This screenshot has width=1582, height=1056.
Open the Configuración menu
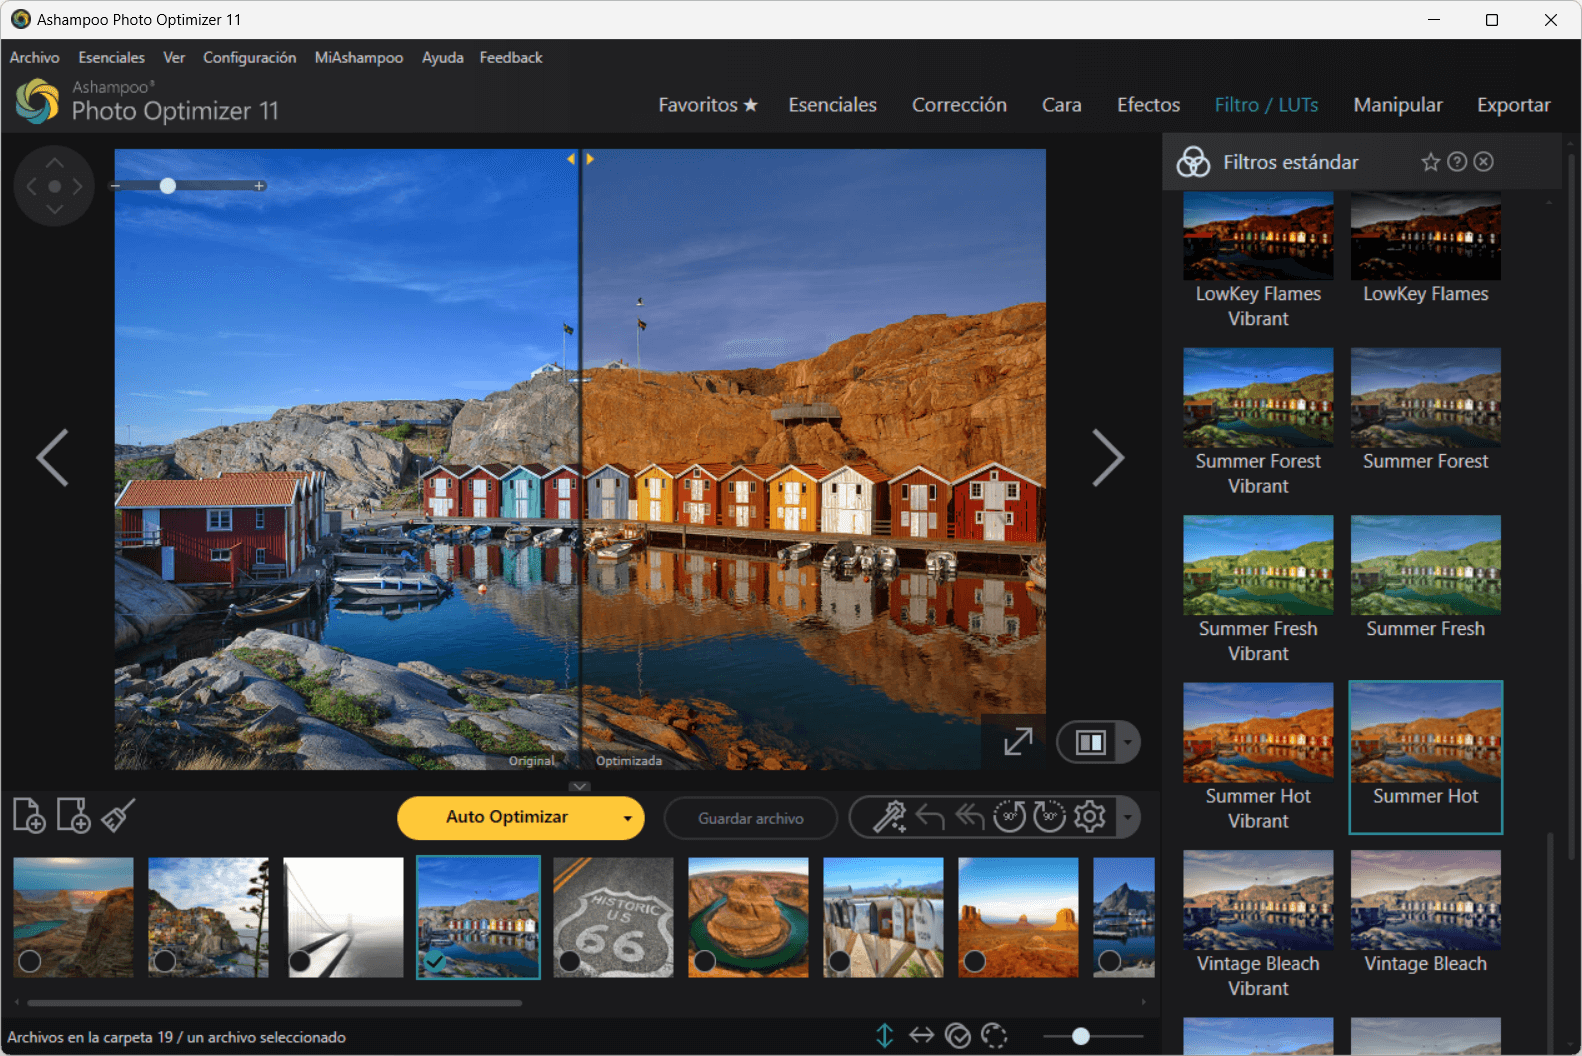click(x=249, y=58)
